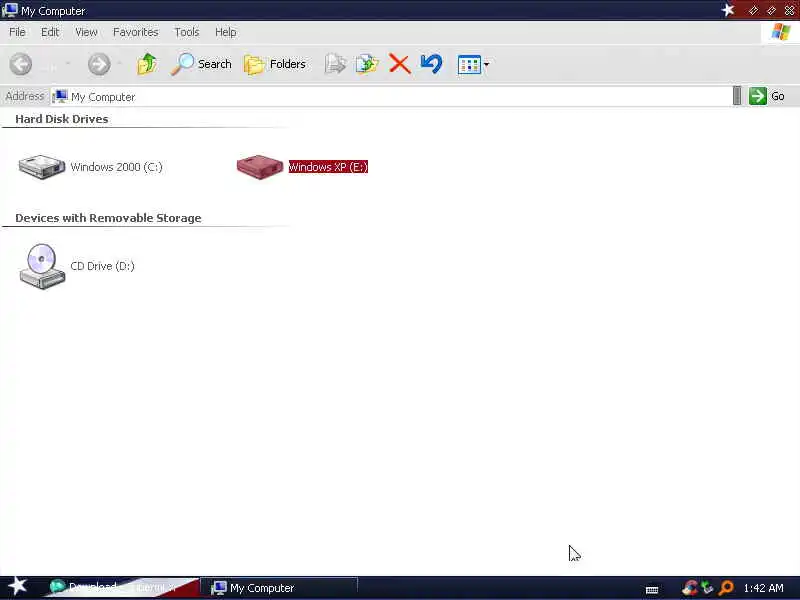Screen dimensions: 800x600
Task: Click the red shield tray icon
Action: (x=690, y=588)
